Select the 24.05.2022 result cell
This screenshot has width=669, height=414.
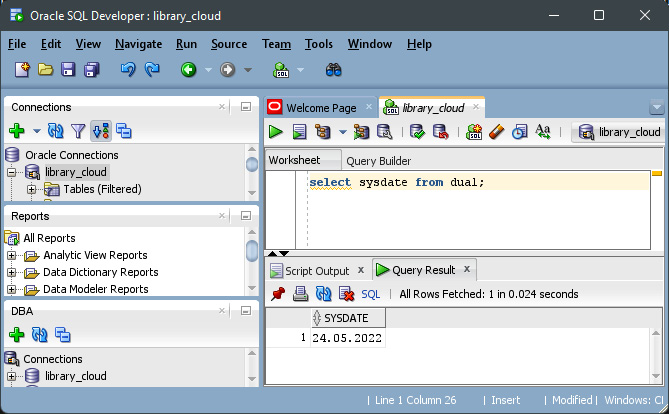click(x=348, y=338)
